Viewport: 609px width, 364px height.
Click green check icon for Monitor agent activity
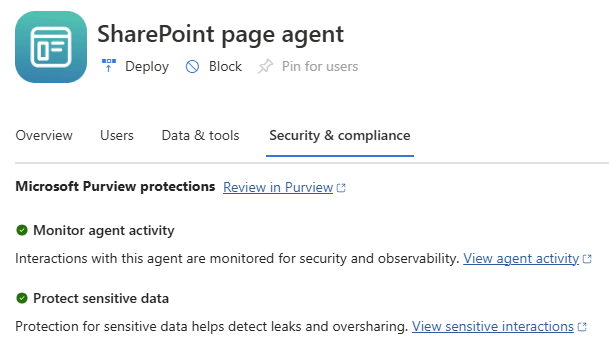[x=22, y=230]
